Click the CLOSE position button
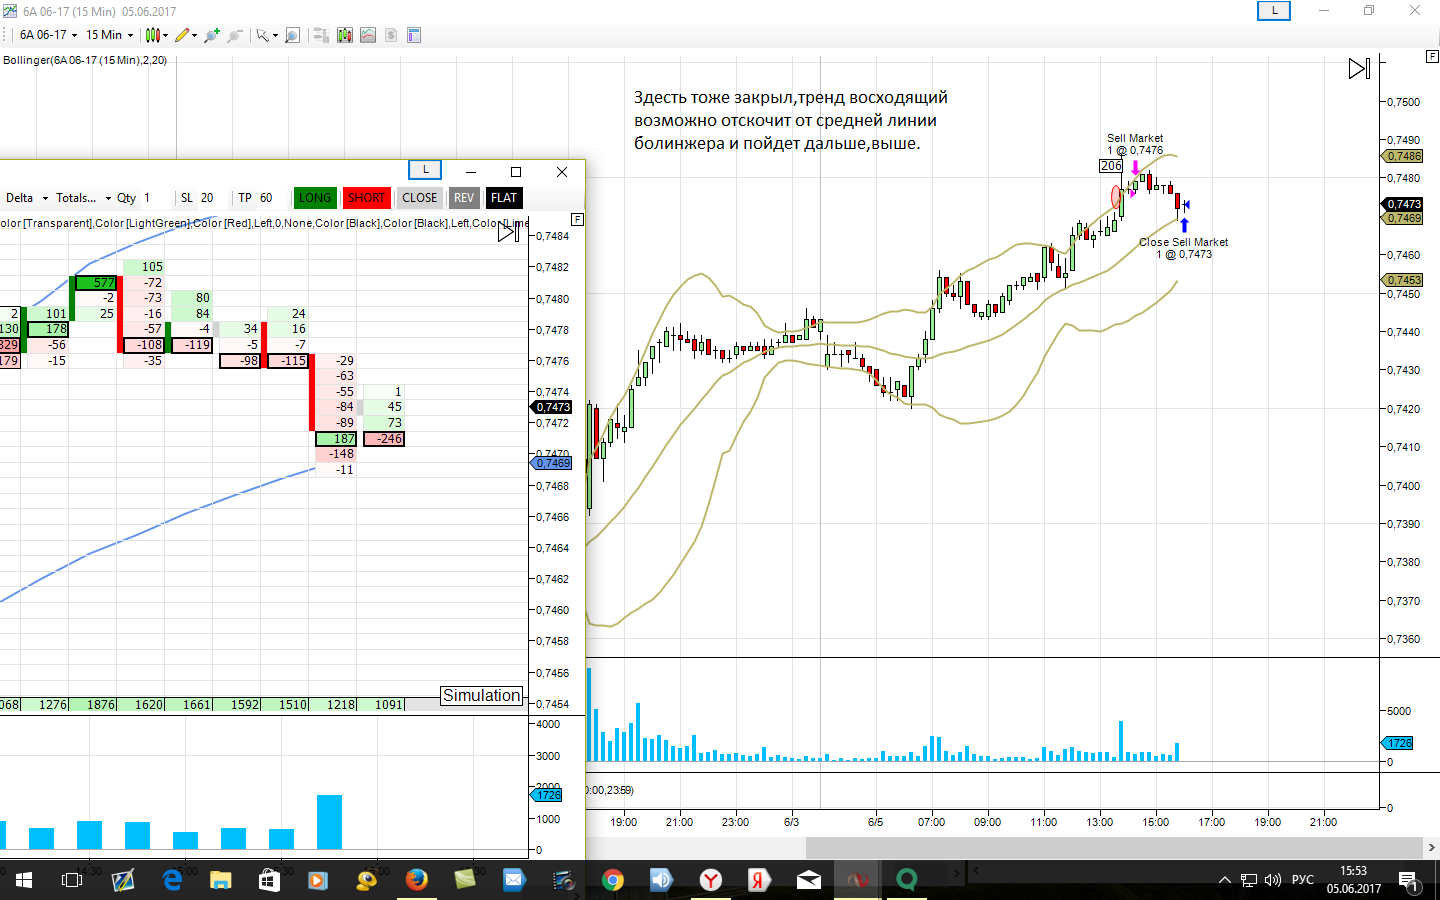Screen dimensions: 1440x900 [x=420, y=198]
